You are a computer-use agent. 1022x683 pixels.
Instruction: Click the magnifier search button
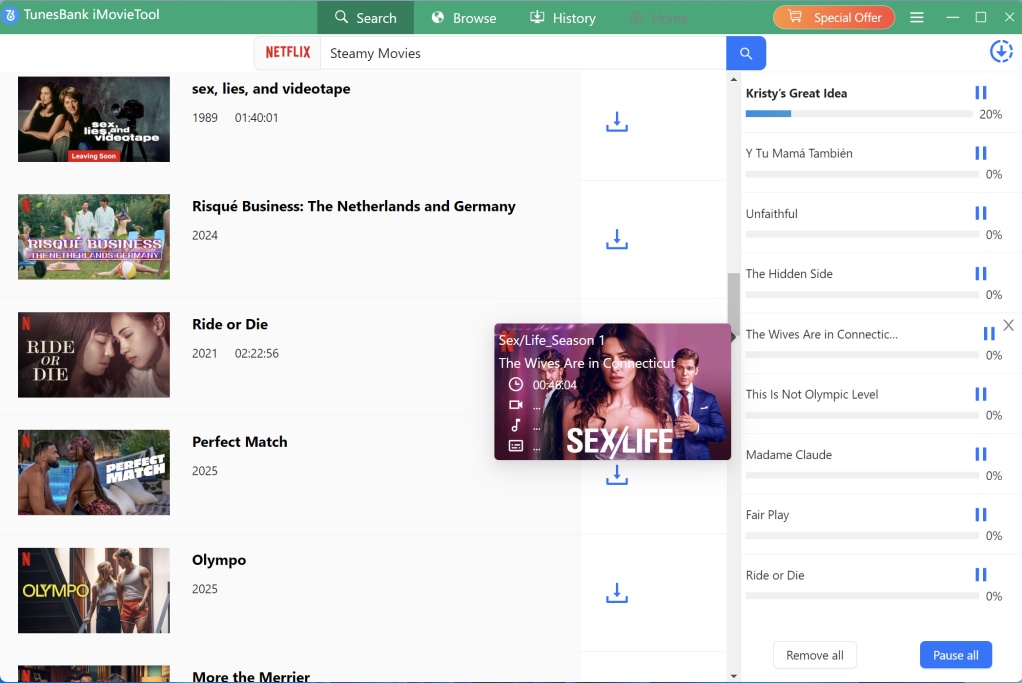745,52
